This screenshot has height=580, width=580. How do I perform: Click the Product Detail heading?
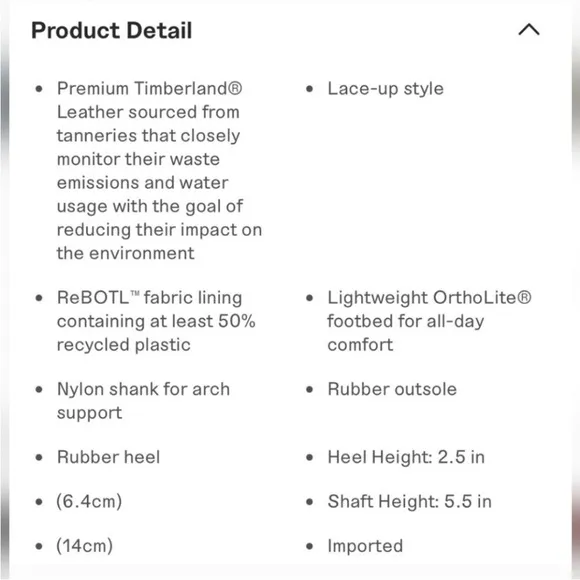(112, 30)
